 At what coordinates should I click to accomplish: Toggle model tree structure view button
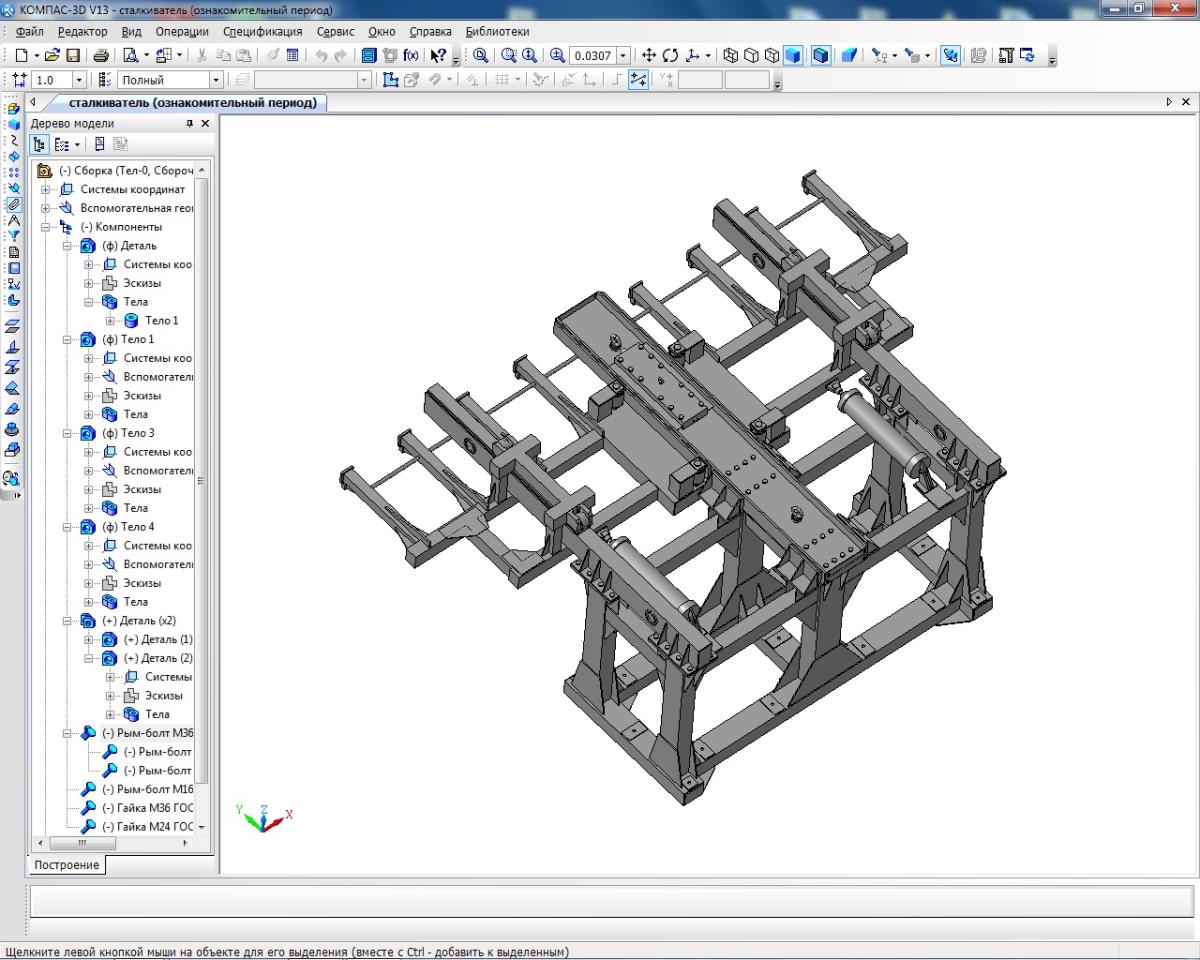(41, 145)
